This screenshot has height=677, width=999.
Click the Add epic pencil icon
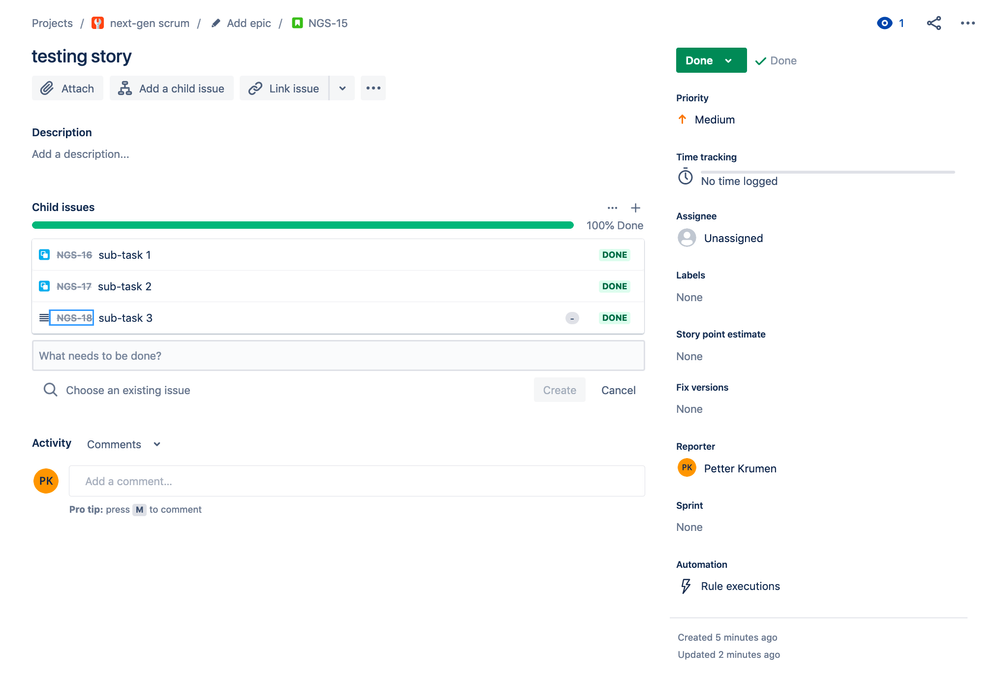(216, 24)
